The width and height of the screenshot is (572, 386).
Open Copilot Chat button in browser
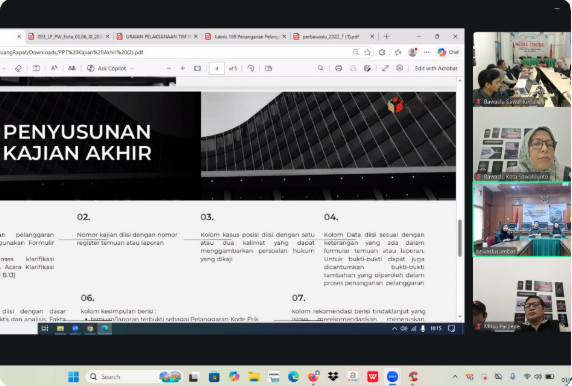click(x=448, y=52)
